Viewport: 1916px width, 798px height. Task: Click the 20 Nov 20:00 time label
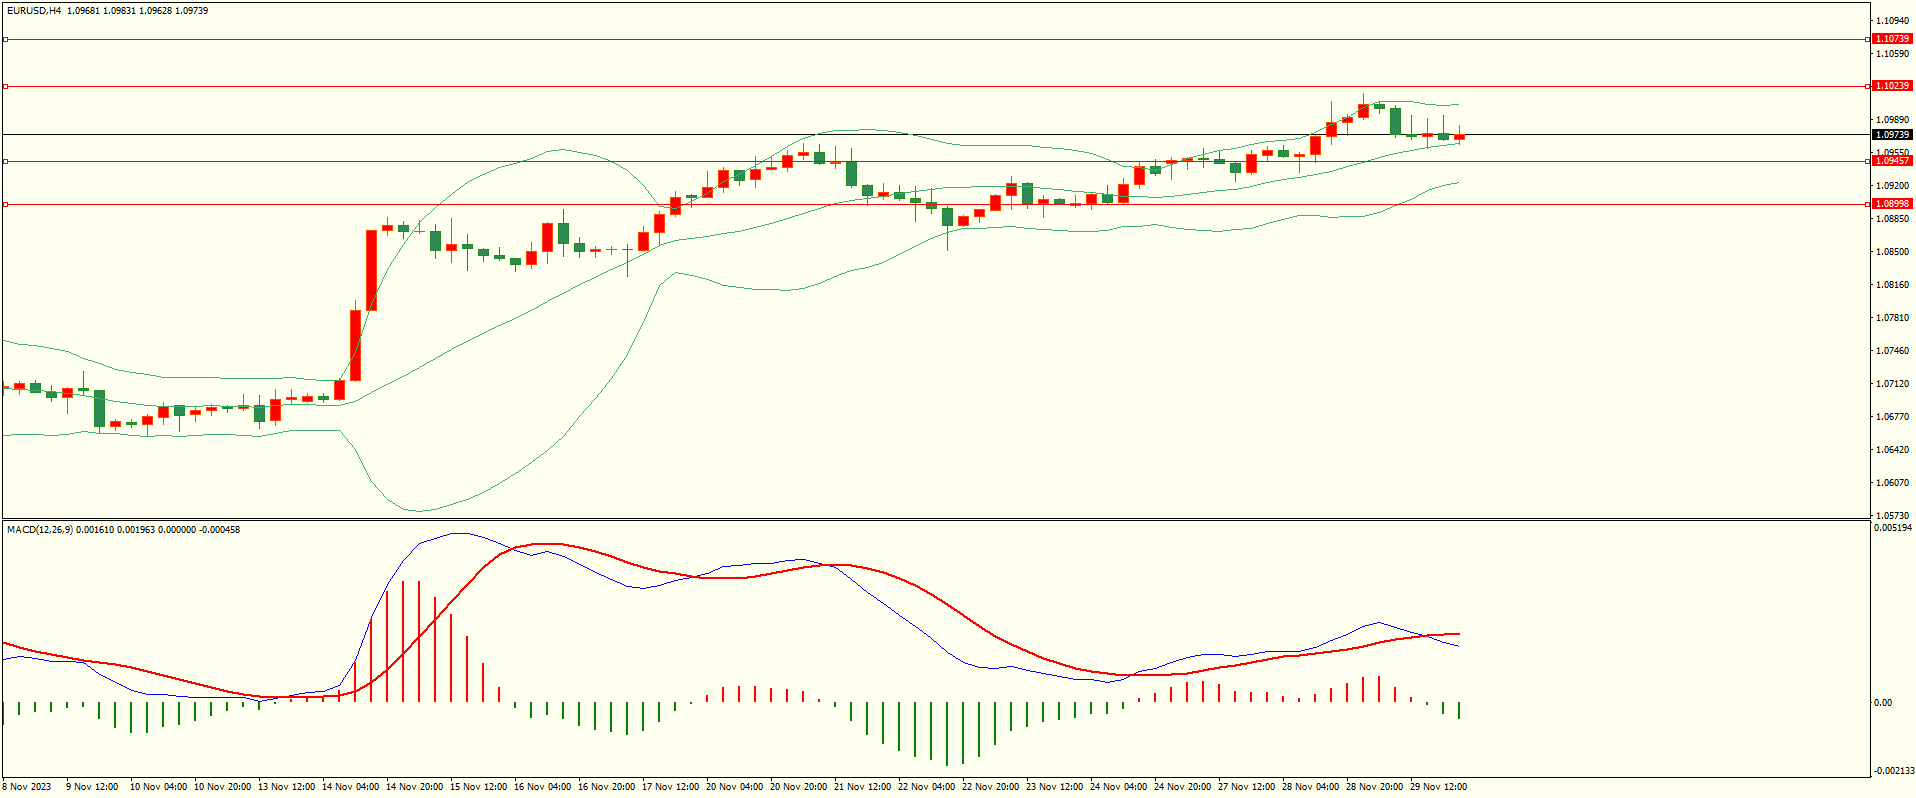[x=798, y=786]
